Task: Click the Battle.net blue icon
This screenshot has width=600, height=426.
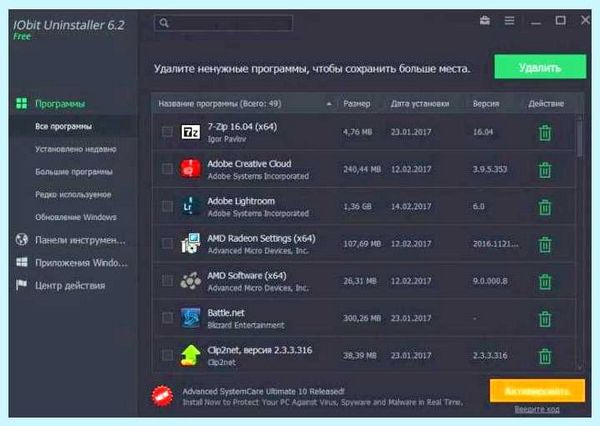Action: click(191, 318)
